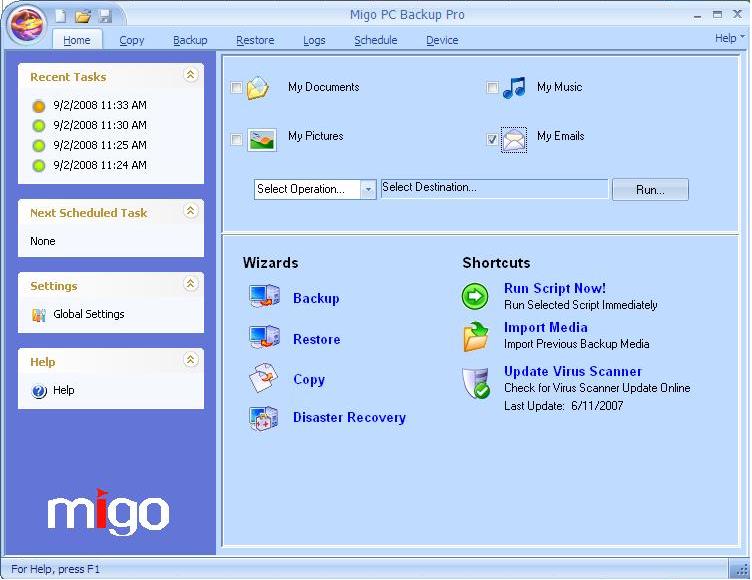The height and width of the screenshot is (580, 752).
Task: Click the green arrow Run Script icon
Action: (x=475, y=296)
